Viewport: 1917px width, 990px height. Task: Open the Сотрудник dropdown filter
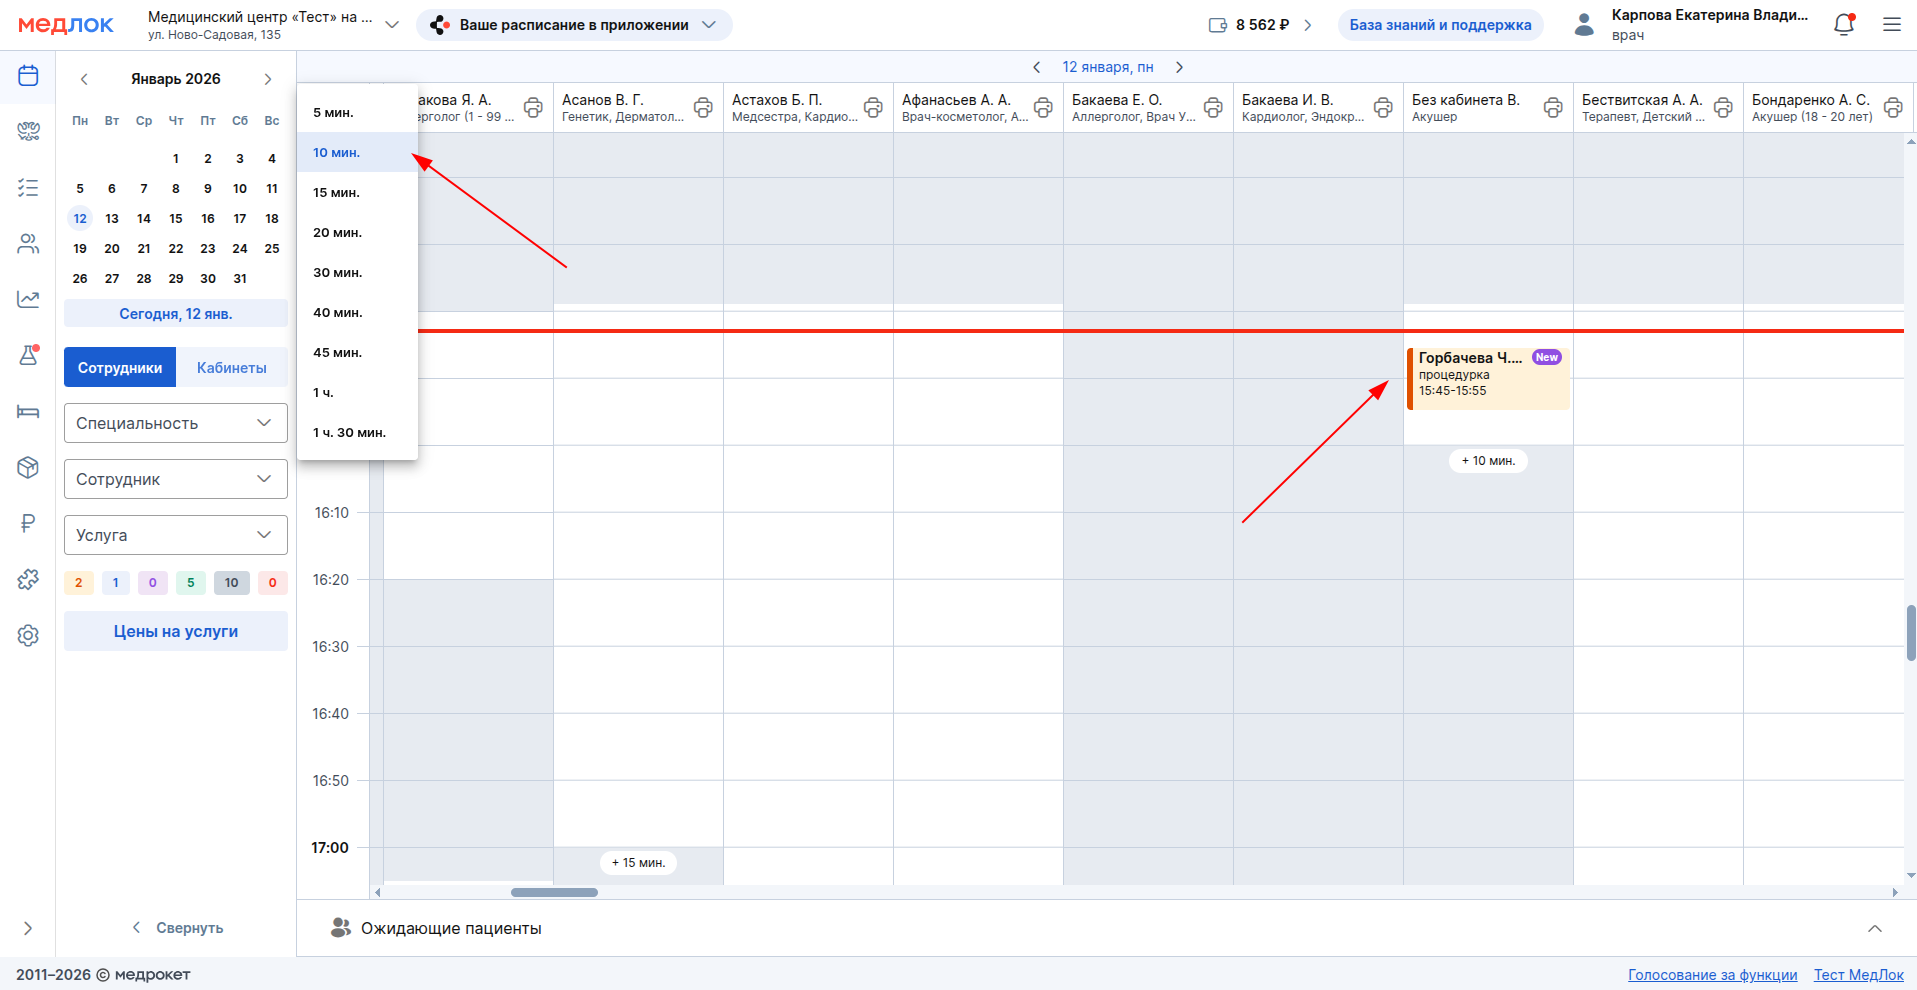click(175, 479)
